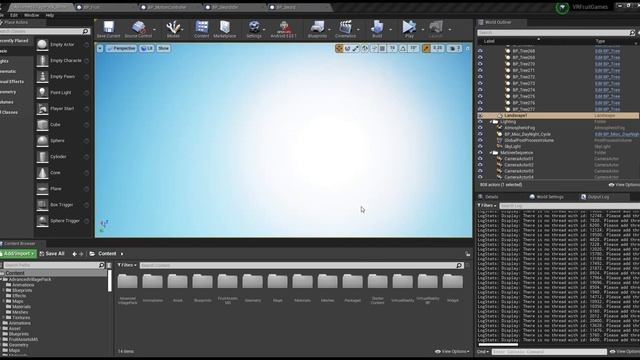Click Edit BP_Misc_DayNight link
The width and height of the screenshot is (640, 360).
click(617, 134)
